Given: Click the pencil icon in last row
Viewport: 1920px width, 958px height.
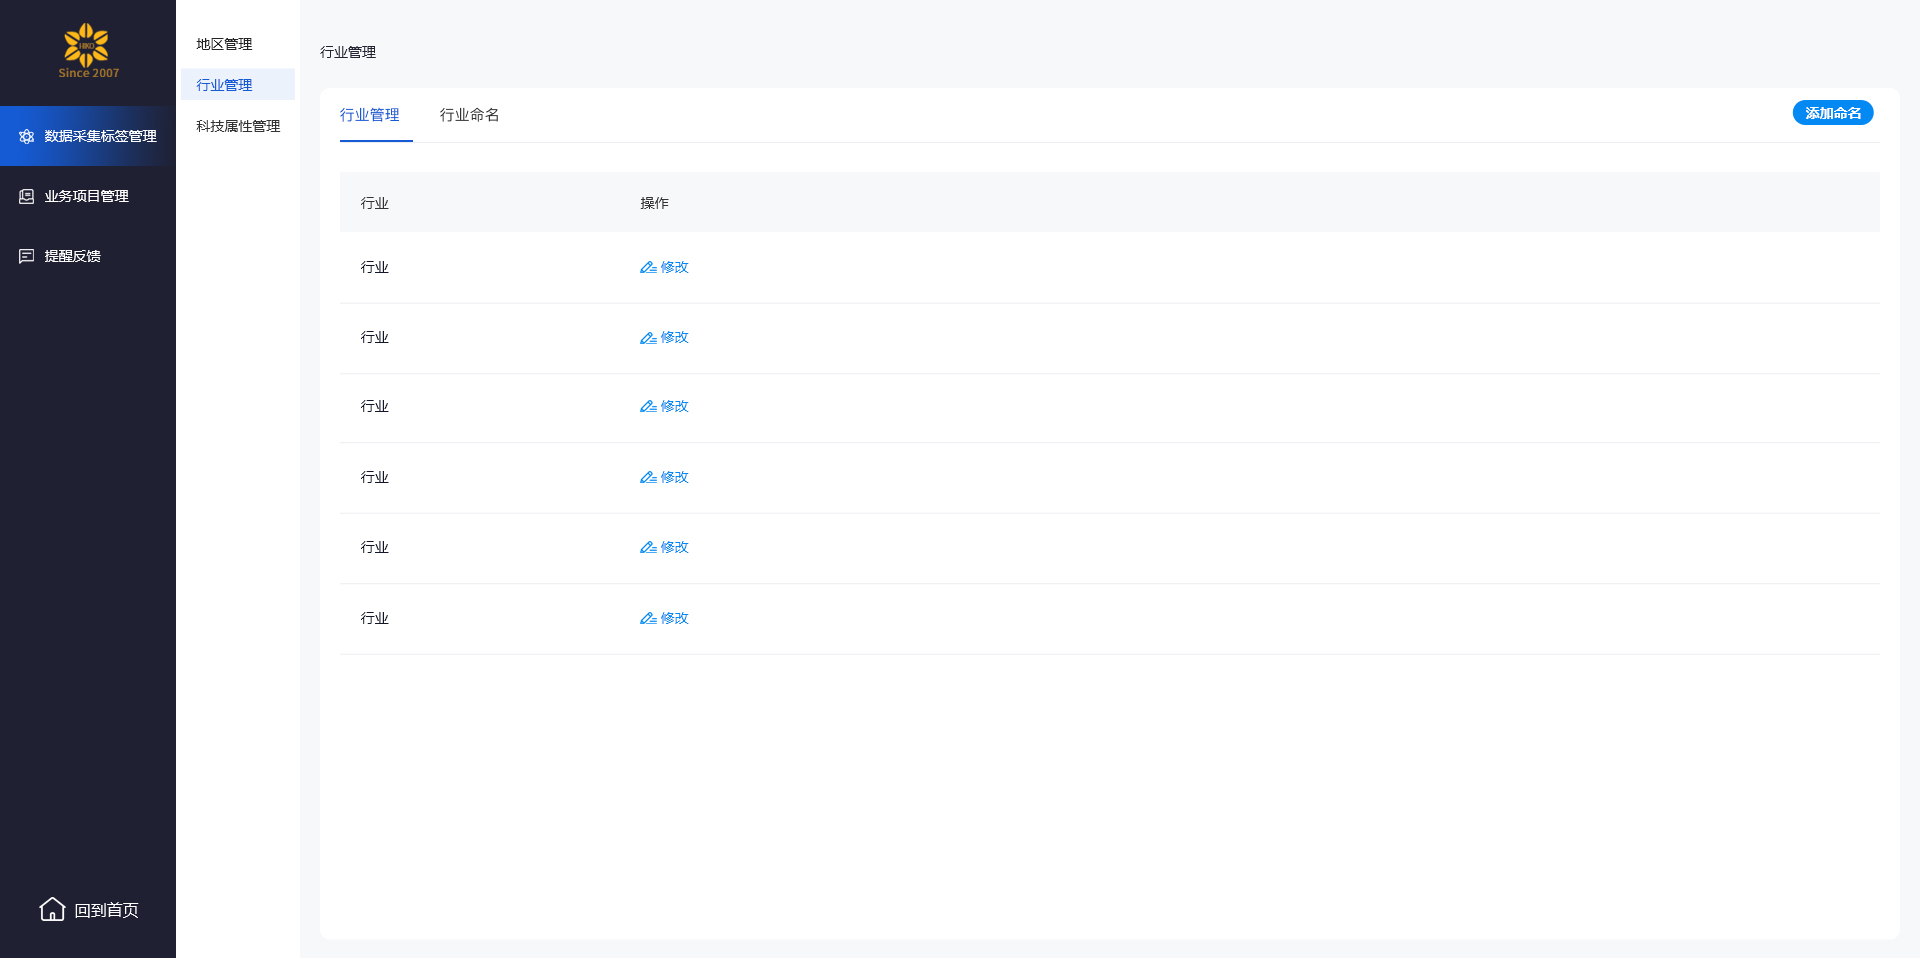Looking at the screenshot, I should [648, 619].
